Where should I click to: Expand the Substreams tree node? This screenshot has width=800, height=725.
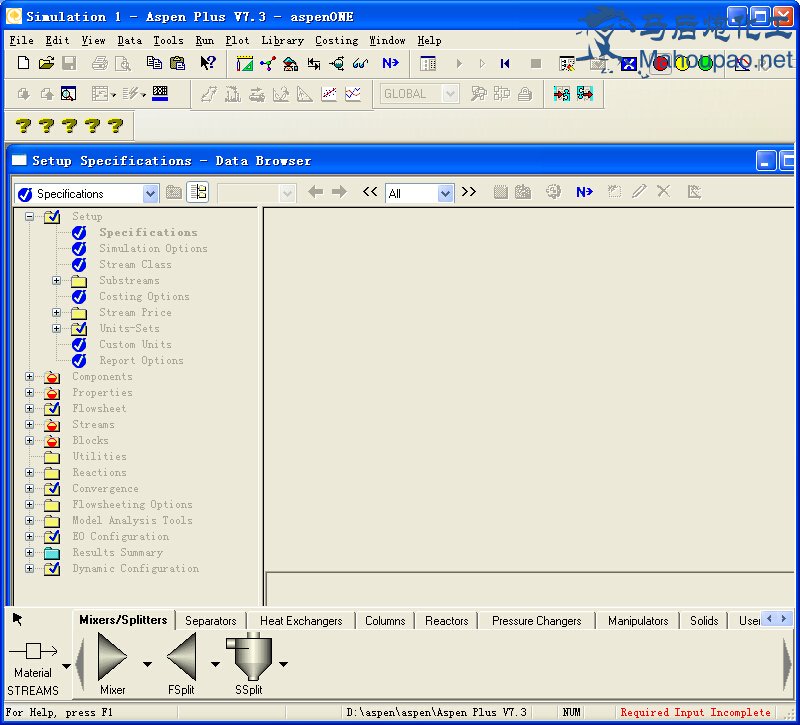tap(57, 281)
